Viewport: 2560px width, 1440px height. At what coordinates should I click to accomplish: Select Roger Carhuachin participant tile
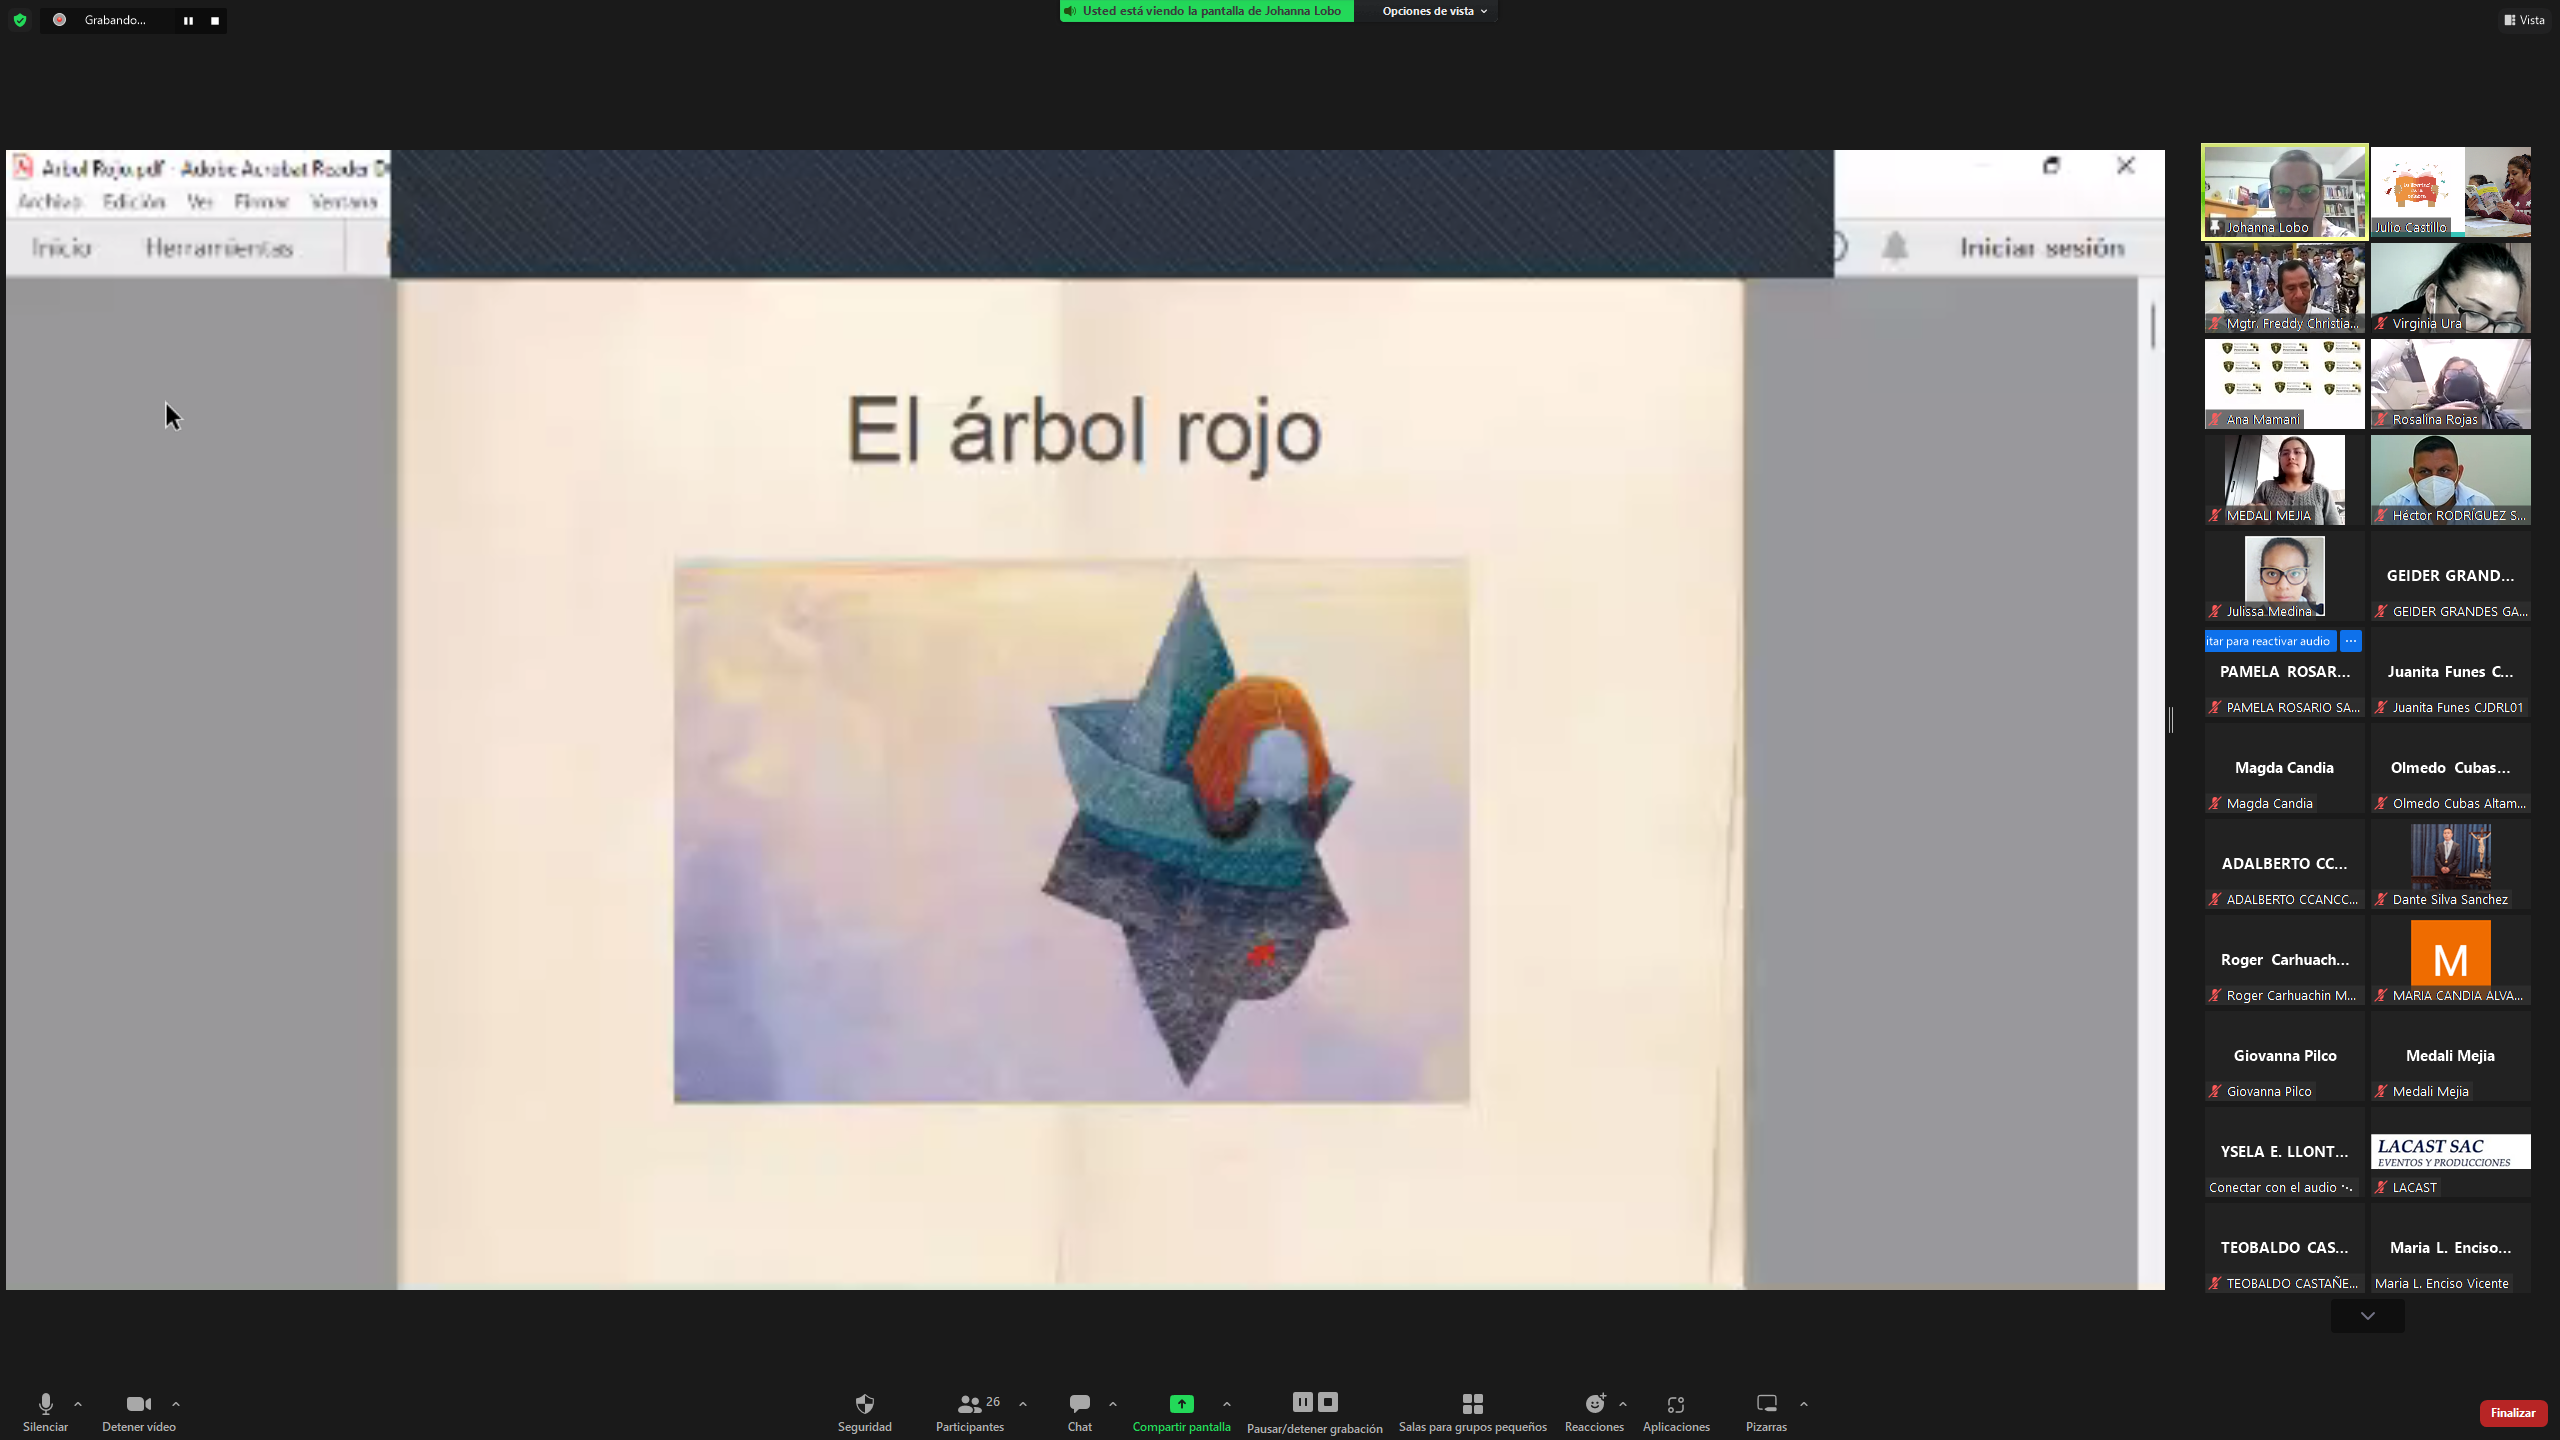point(2284,960)
